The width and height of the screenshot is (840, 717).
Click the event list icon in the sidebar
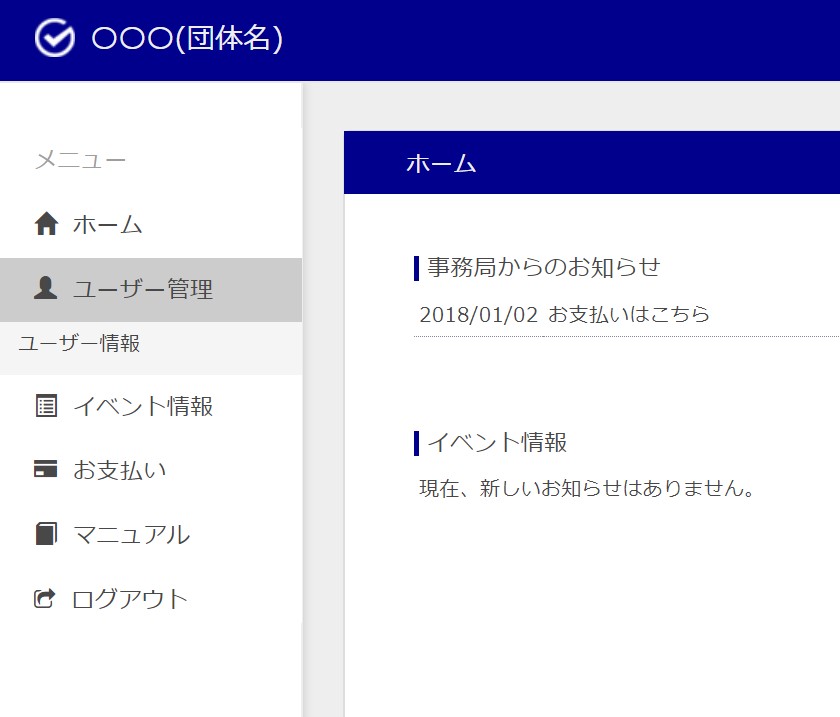pyautogui.click(x=45, y=406)
